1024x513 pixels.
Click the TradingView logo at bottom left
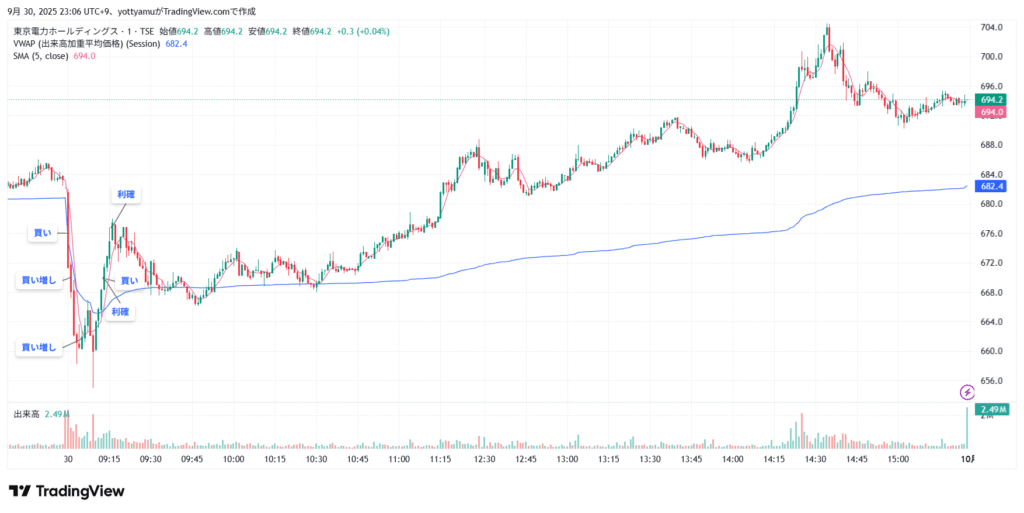pos(66,491)
